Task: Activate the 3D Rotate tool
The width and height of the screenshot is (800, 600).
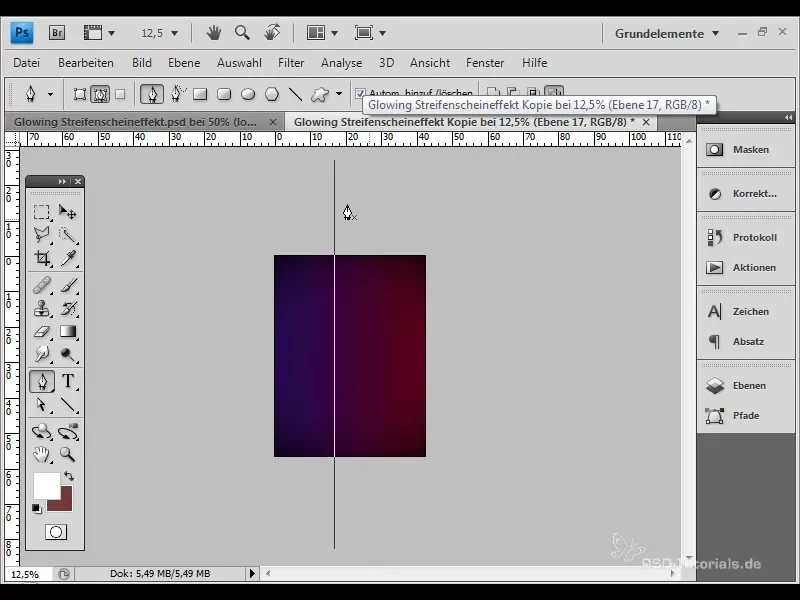Action: point(42,432)
